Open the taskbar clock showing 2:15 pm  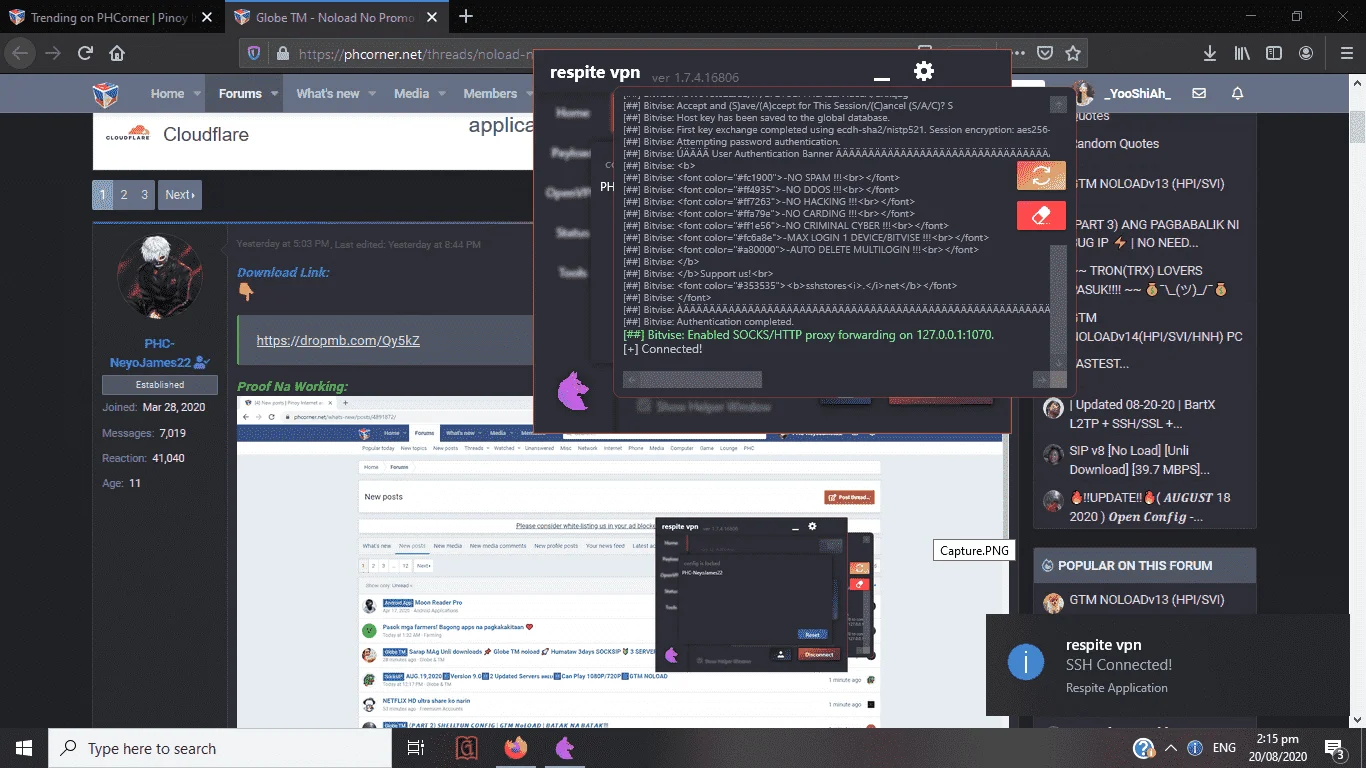[1277, 748]
